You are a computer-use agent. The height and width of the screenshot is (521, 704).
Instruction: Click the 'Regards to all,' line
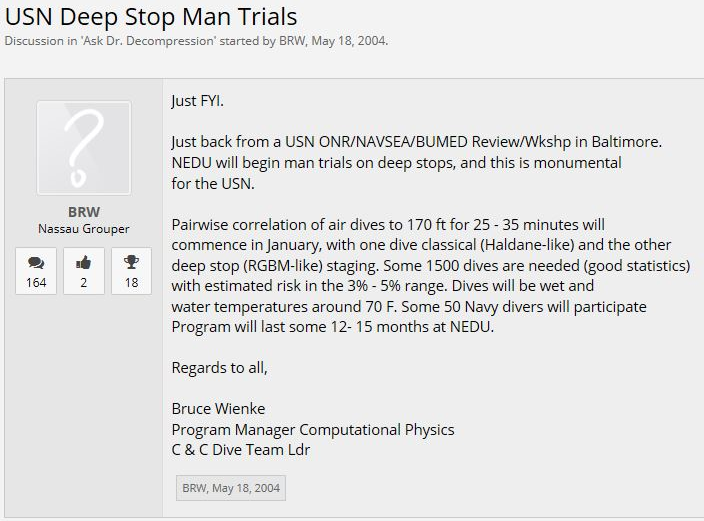pyautogui.click(x=220, y=367)
